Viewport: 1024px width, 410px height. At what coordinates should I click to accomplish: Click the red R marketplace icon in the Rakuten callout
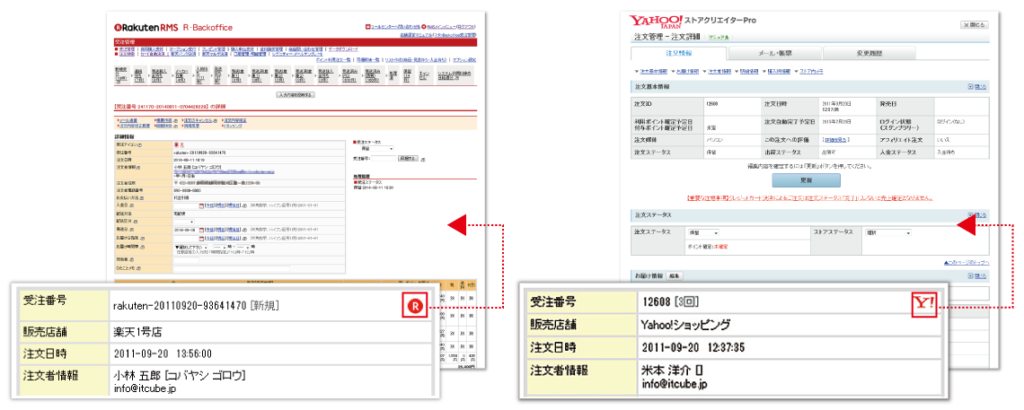pyautogui.click(x=415, y=306)
